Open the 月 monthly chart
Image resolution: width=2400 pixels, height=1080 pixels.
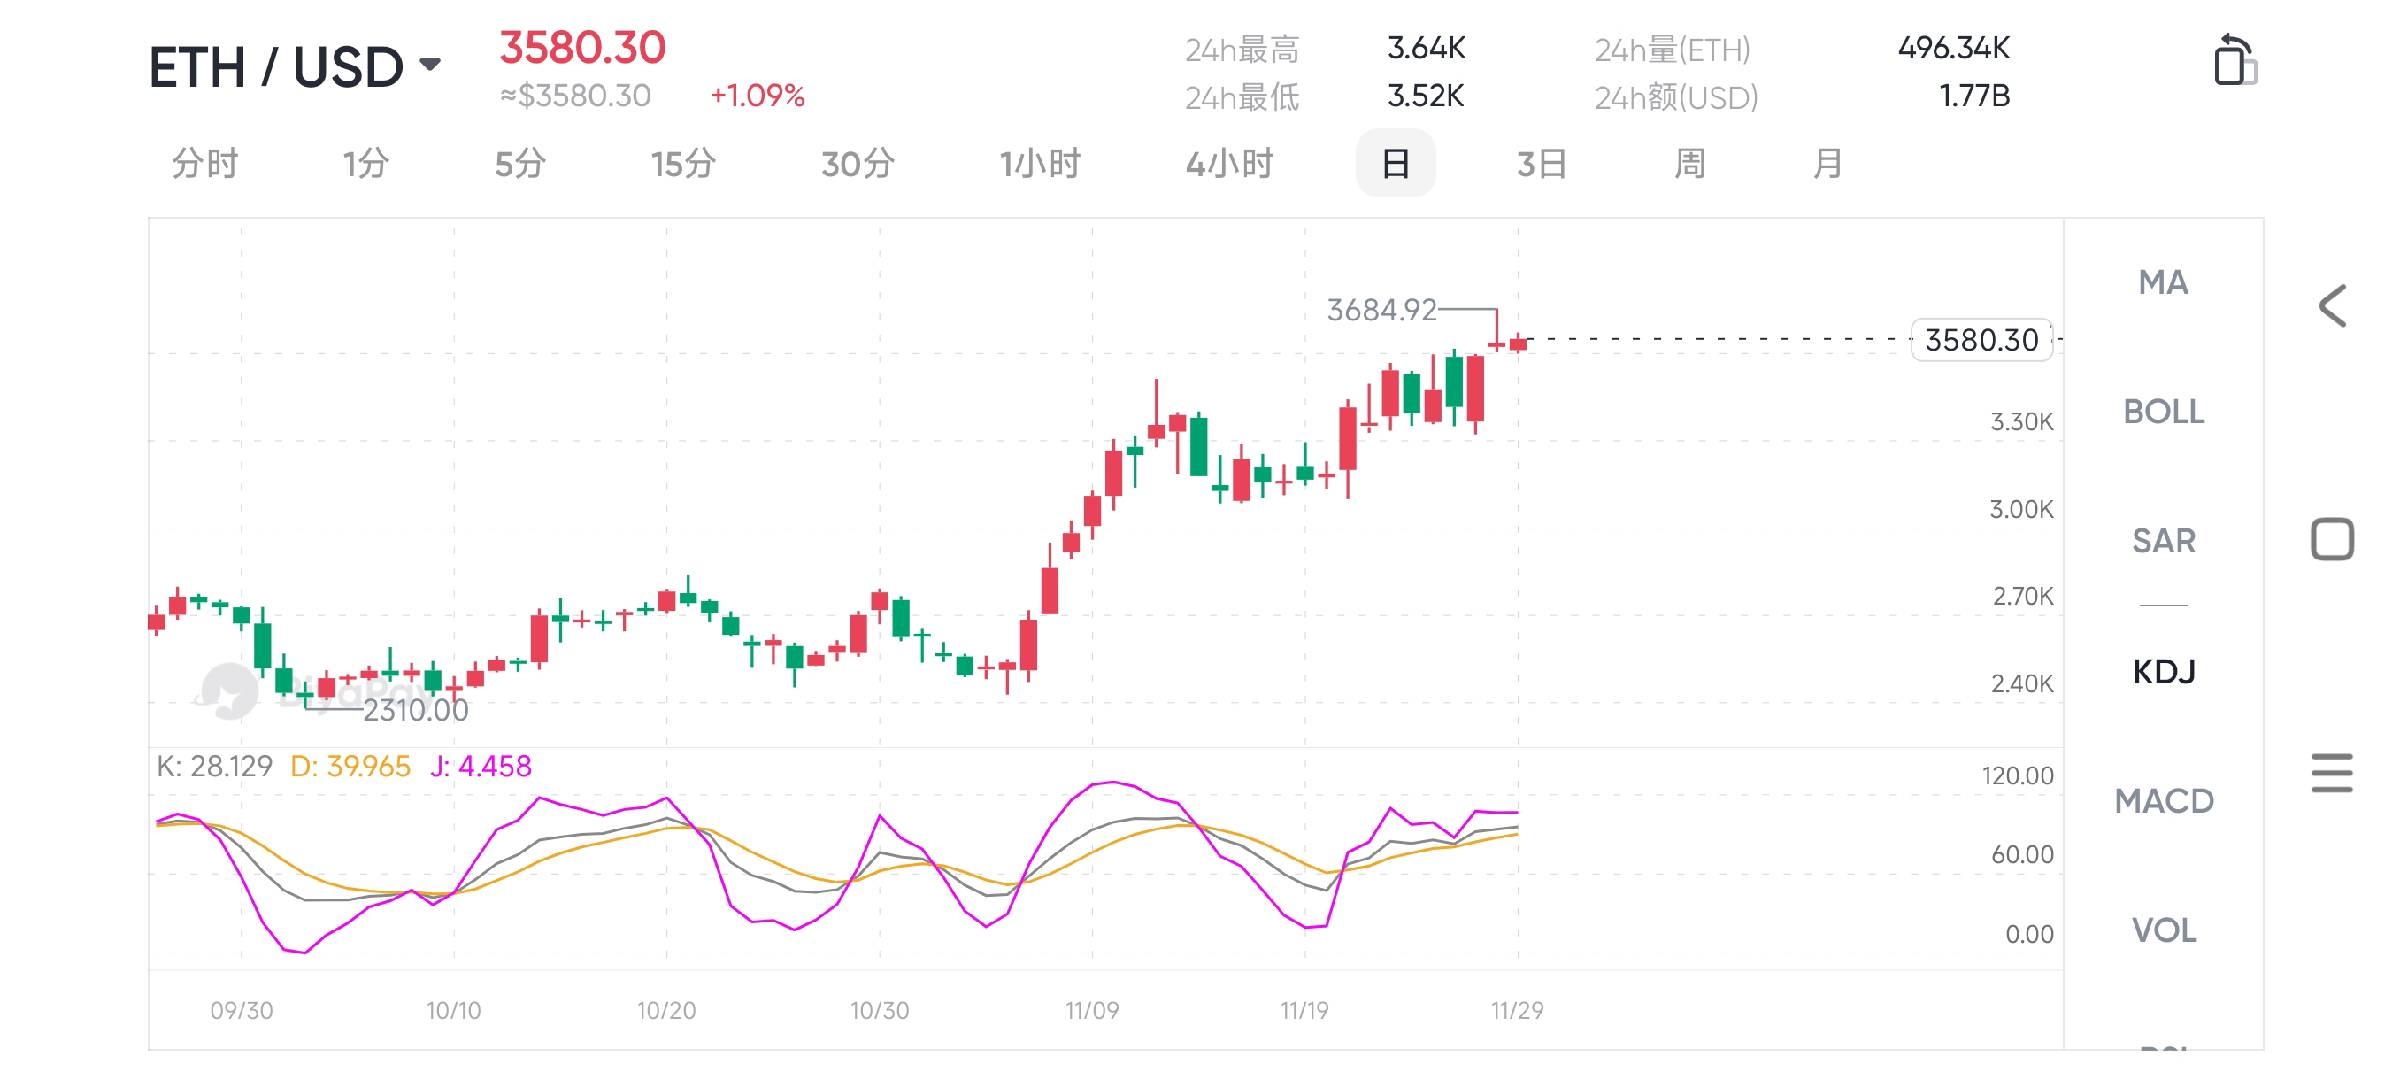click(x=1827, y=163)
